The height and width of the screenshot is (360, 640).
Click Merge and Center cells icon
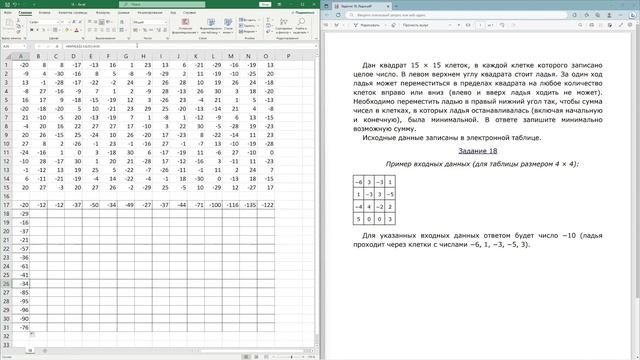122,30
